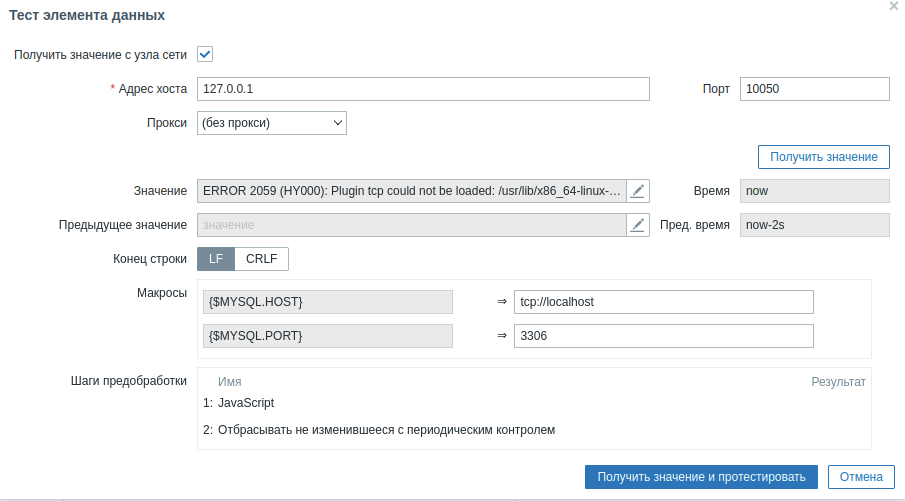This screenshot has height=501, width=905.
Task: Click the JavaScript preprocessing step
Action: [246, 403]
